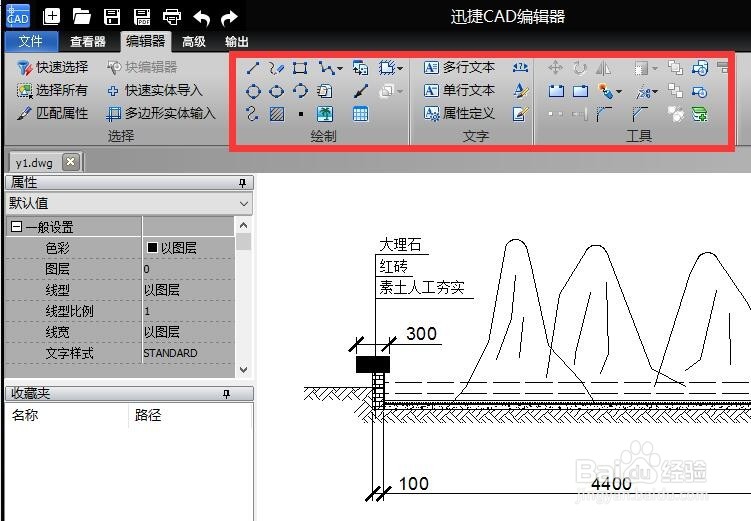Click 多边形实体输入 button
Image resolution: width=751 pixels, height=521 pixels.
(161, 113)
